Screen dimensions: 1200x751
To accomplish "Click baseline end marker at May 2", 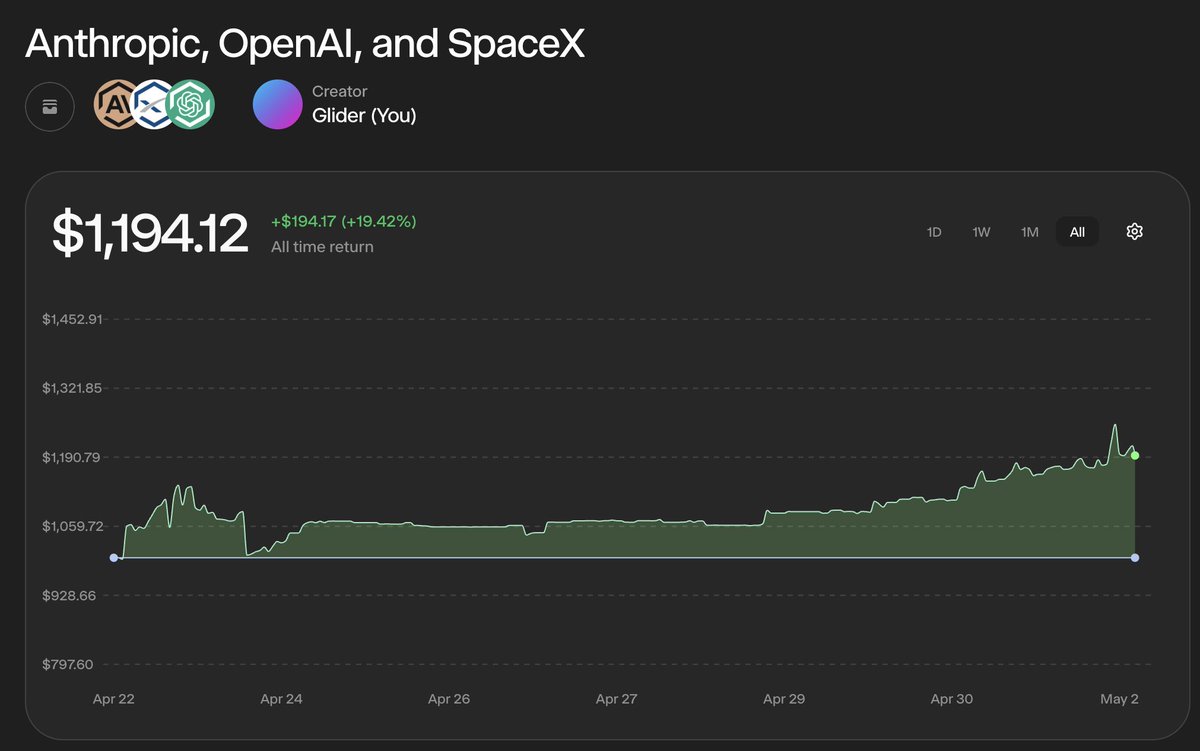I will (x=1135, y=558).
